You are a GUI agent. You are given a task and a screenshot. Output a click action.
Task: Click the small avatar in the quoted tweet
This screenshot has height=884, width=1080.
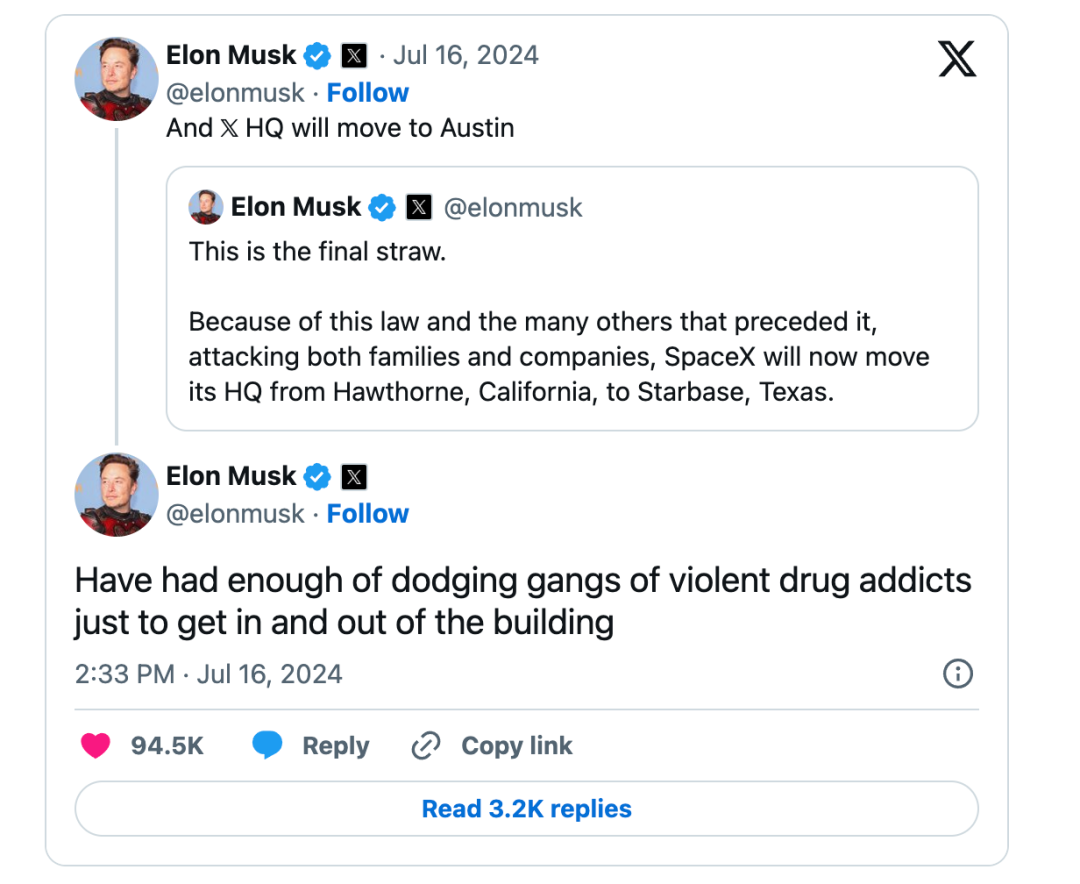pos(206,207)
